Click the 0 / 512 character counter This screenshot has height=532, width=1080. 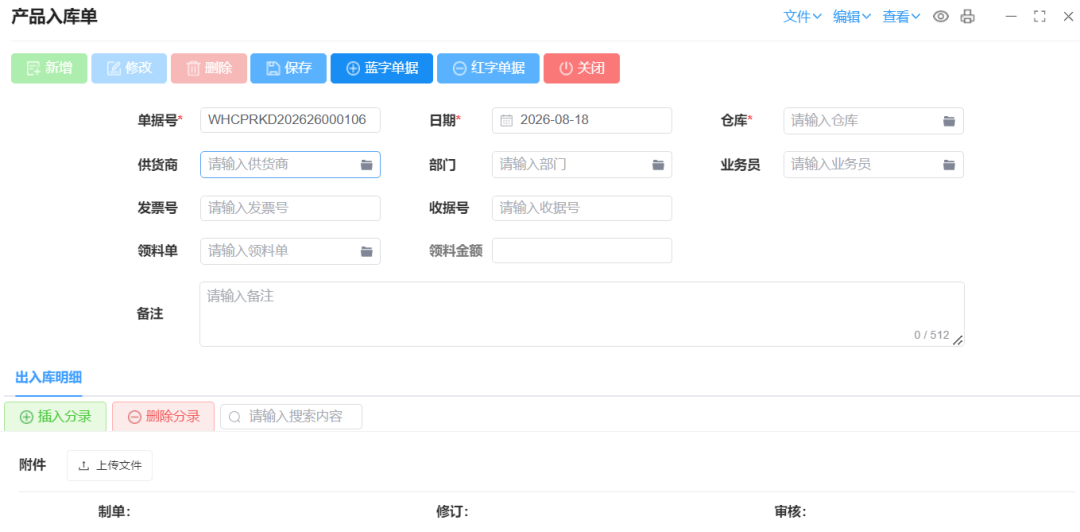coord(931,335)
